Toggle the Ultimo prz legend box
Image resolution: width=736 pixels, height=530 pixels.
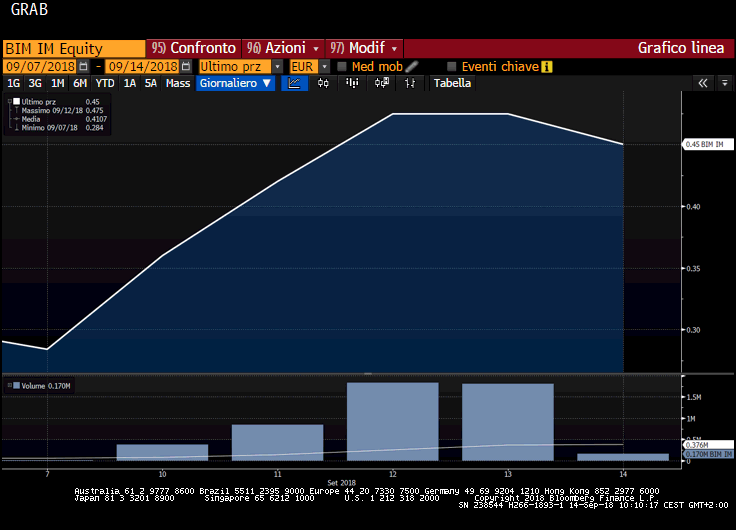(14, 102)
